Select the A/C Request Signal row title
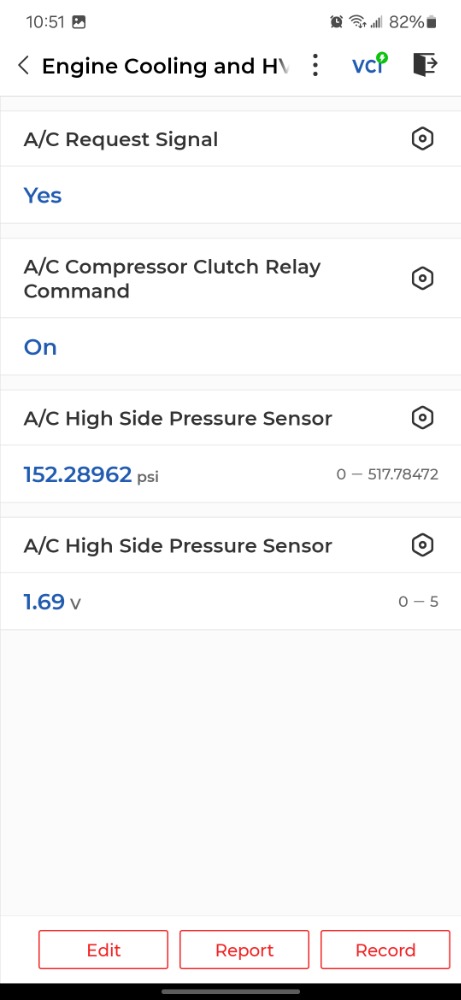461x1000 pixels. 121,139
